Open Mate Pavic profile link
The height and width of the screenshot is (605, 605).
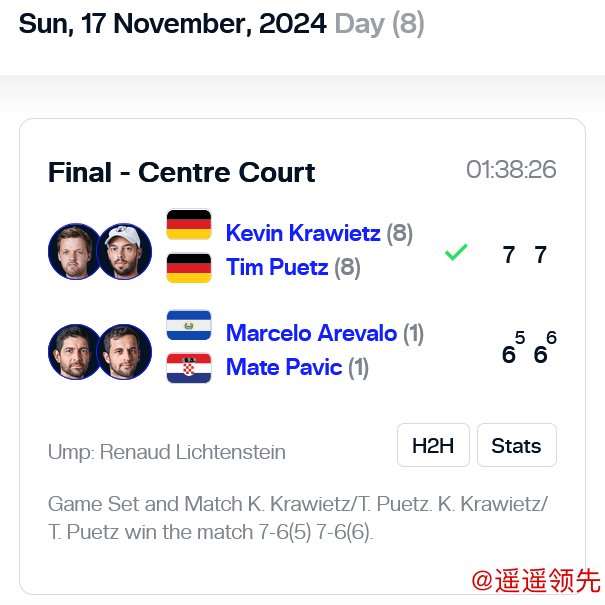(284, 368)
